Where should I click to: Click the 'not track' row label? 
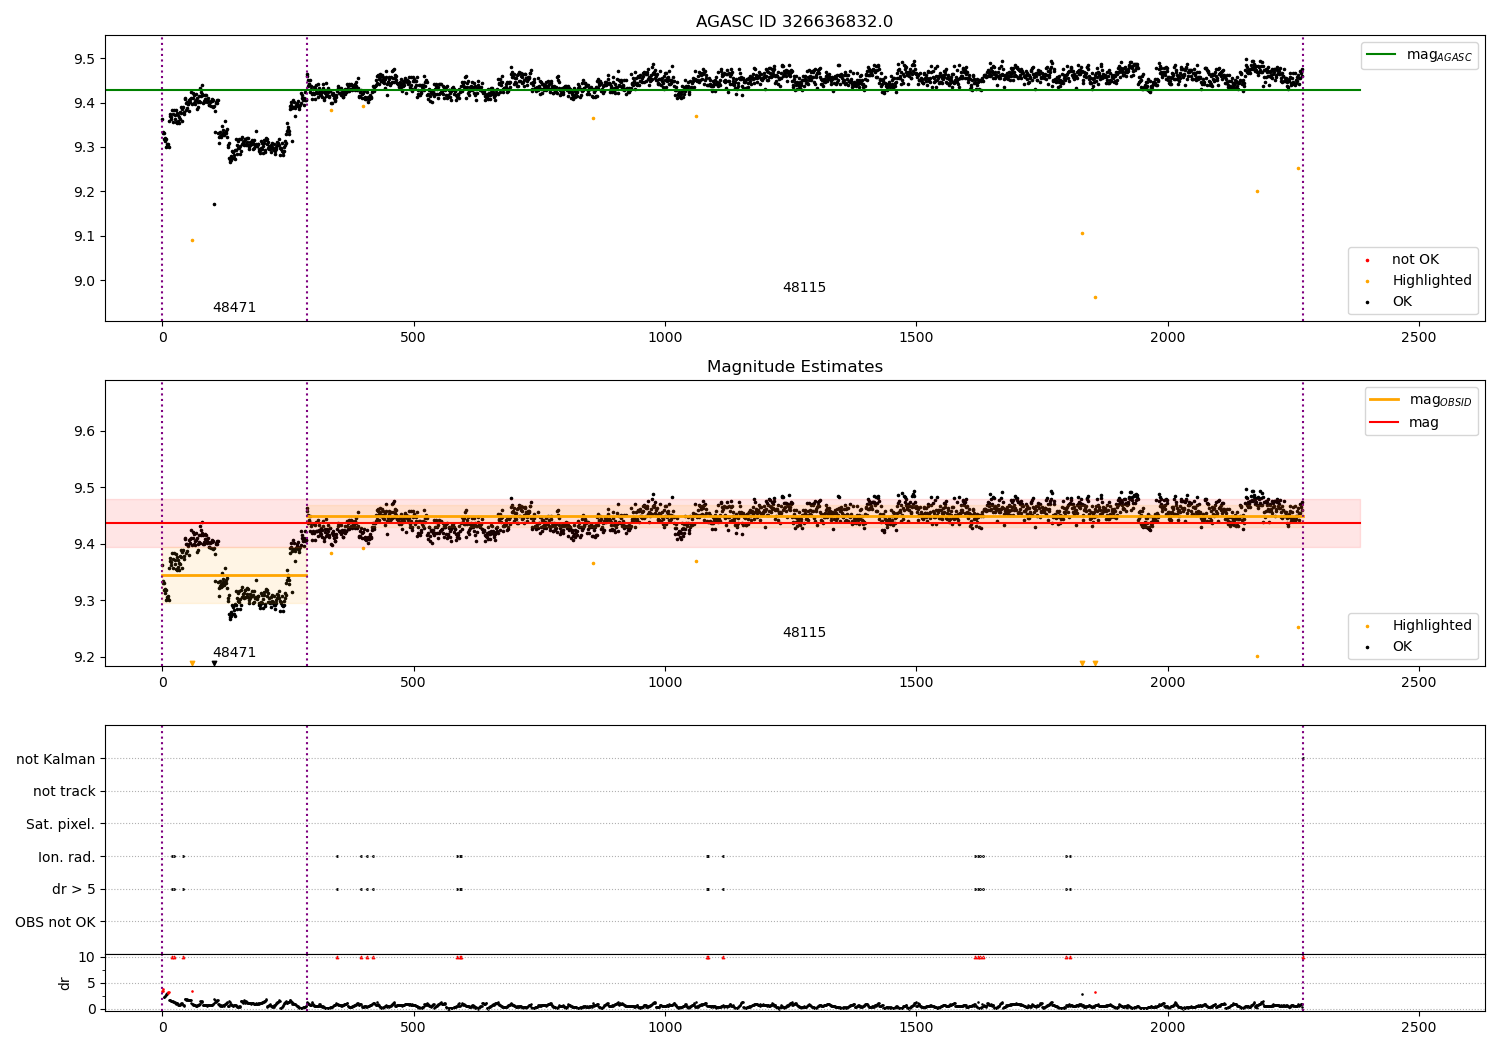64,792
